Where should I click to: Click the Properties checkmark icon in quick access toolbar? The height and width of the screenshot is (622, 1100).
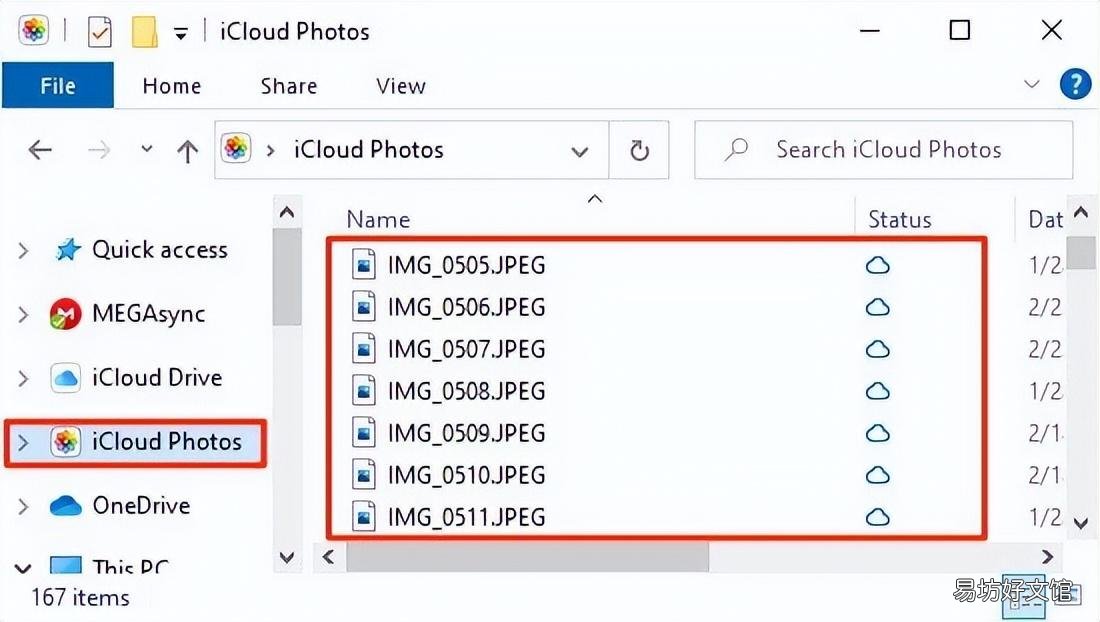[x=100, y=32]
